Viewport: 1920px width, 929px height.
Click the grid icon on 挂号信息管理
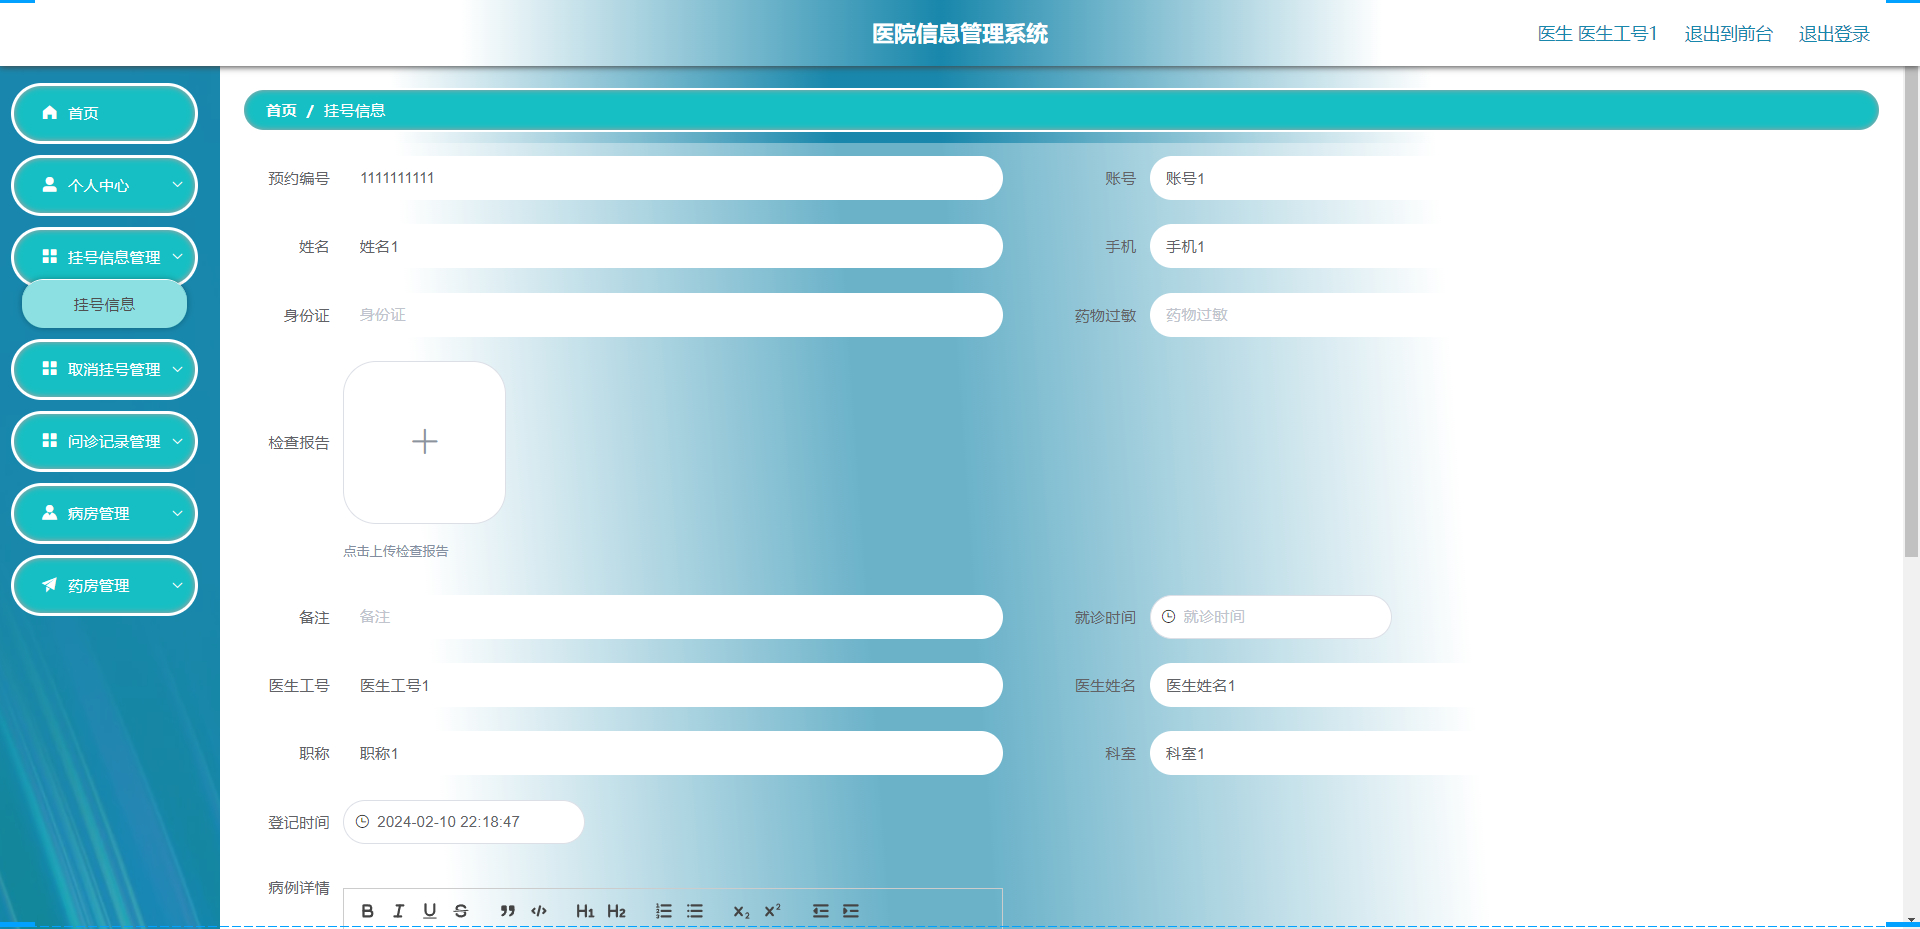point(48,257)
